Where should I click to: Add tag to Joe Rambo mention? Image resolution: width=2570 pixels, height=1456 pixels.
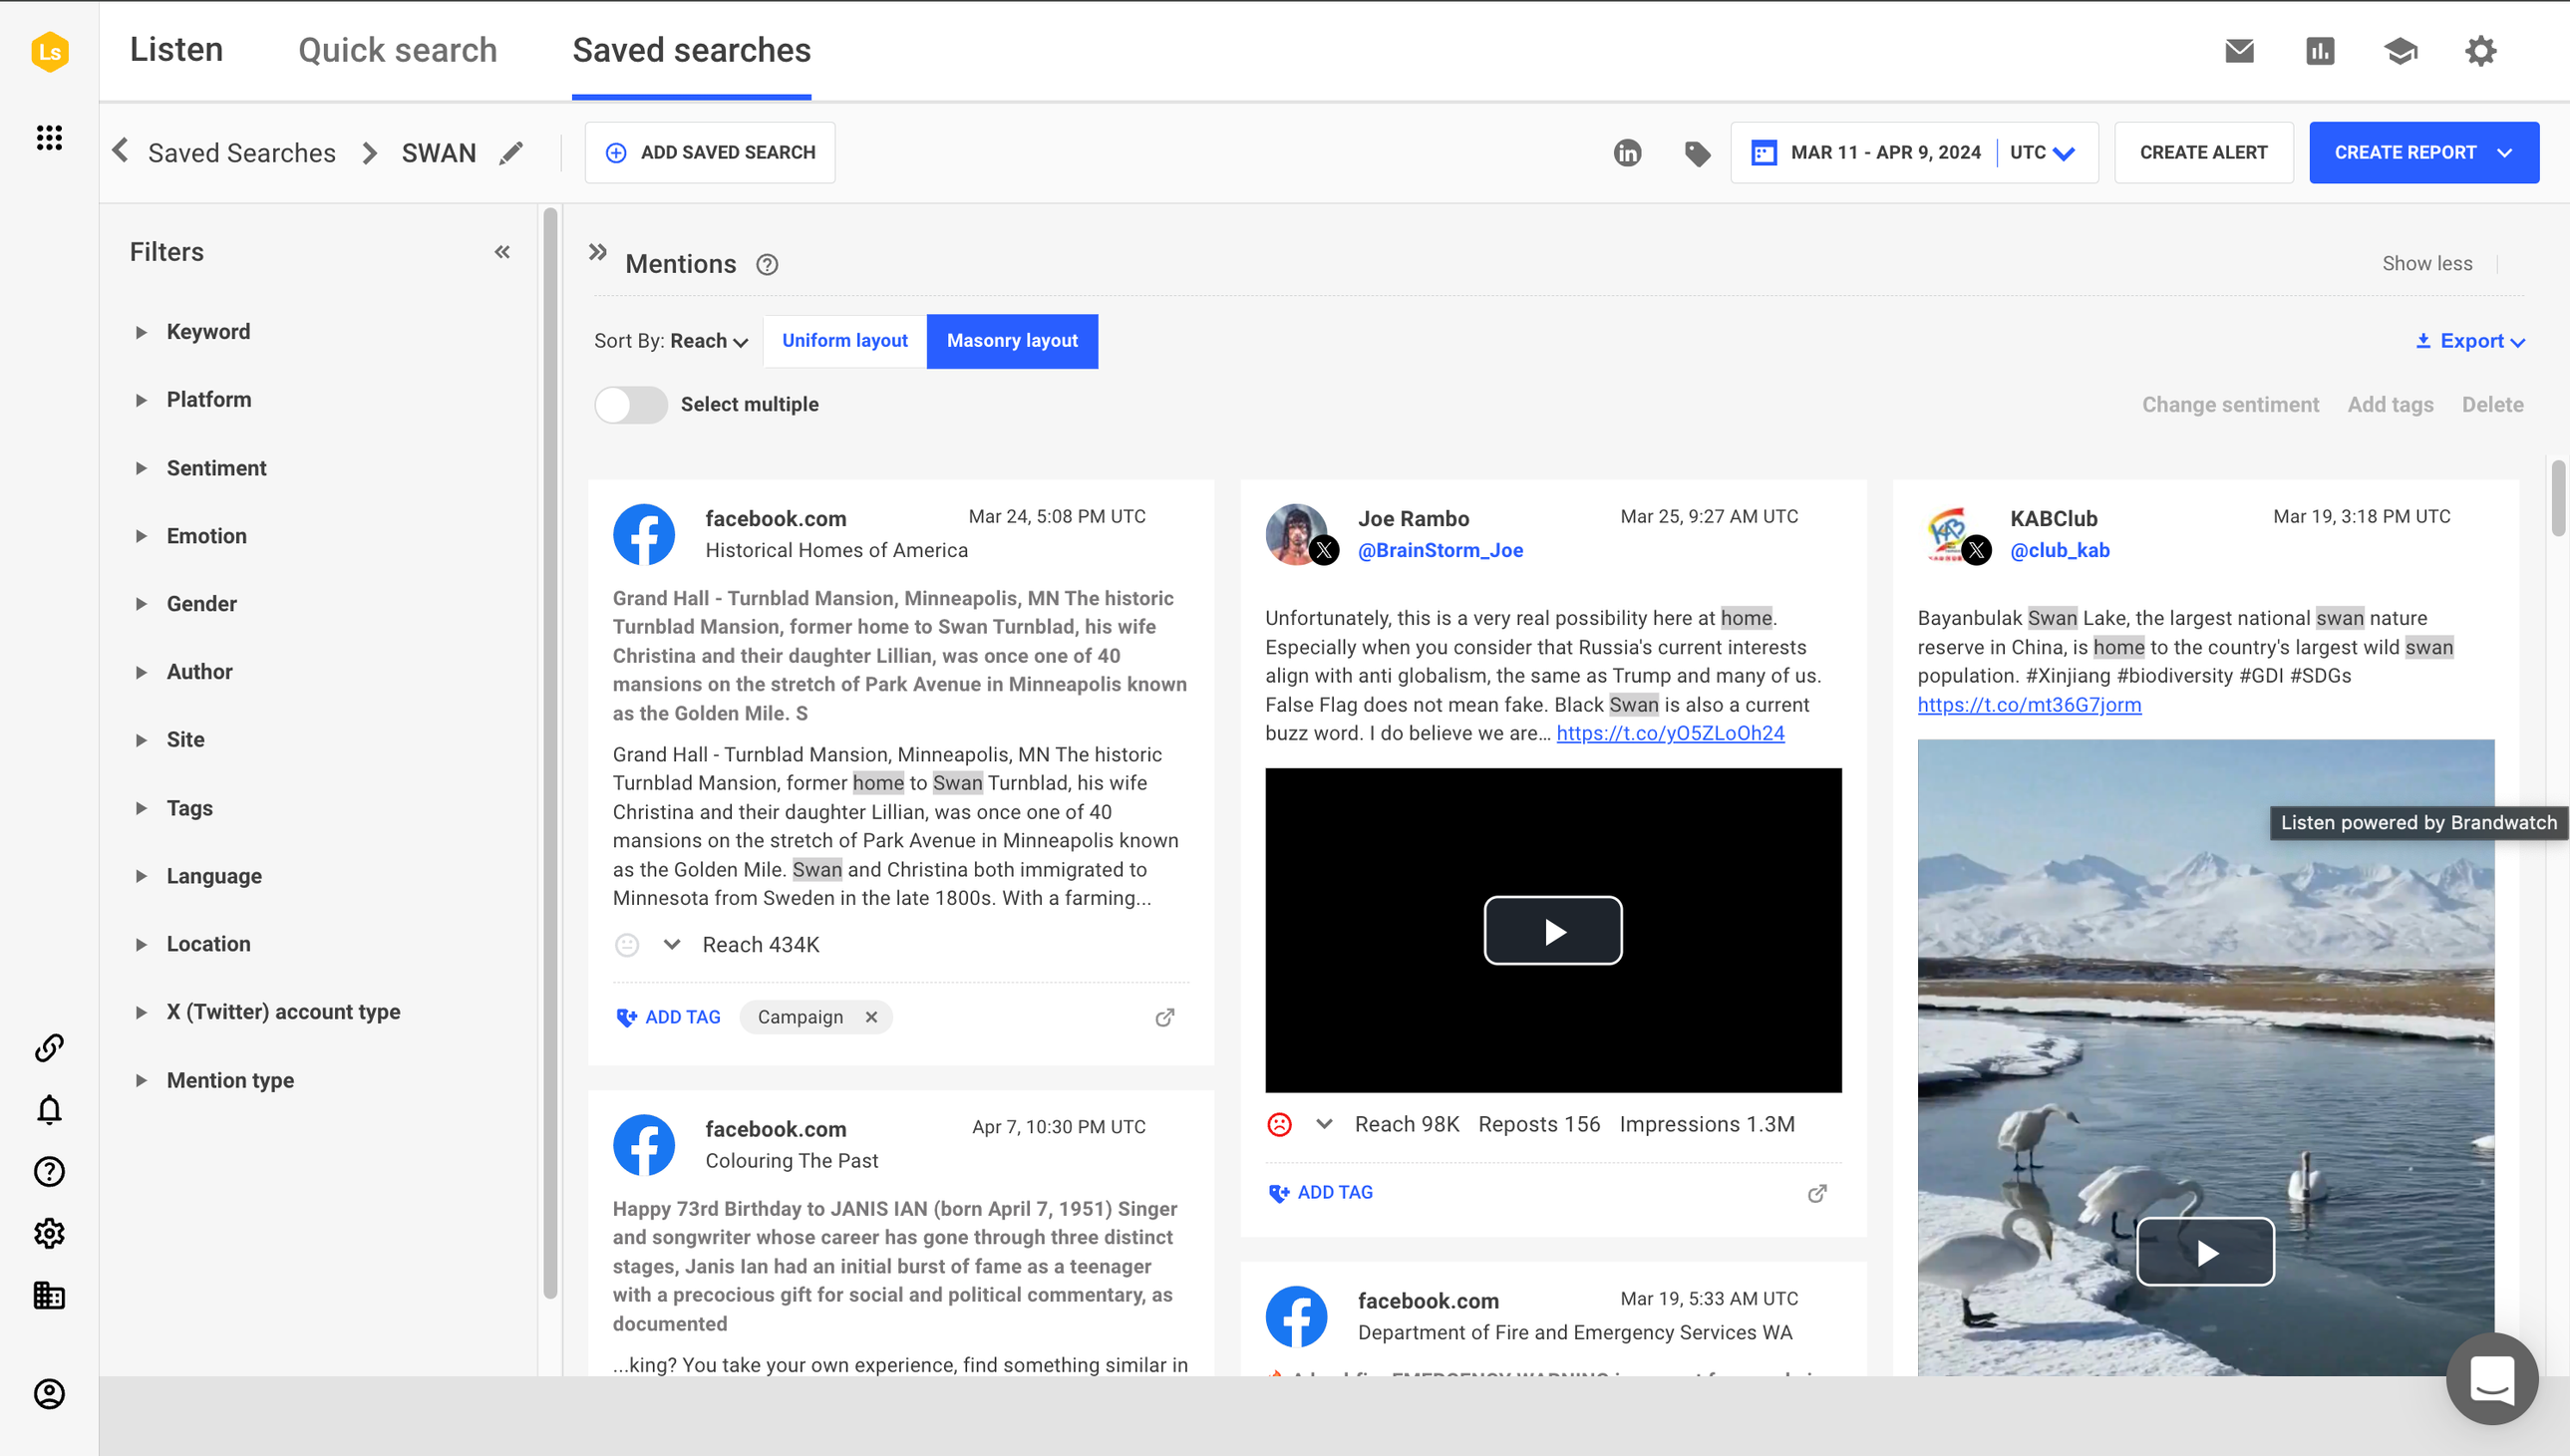coord(1320,1193)
